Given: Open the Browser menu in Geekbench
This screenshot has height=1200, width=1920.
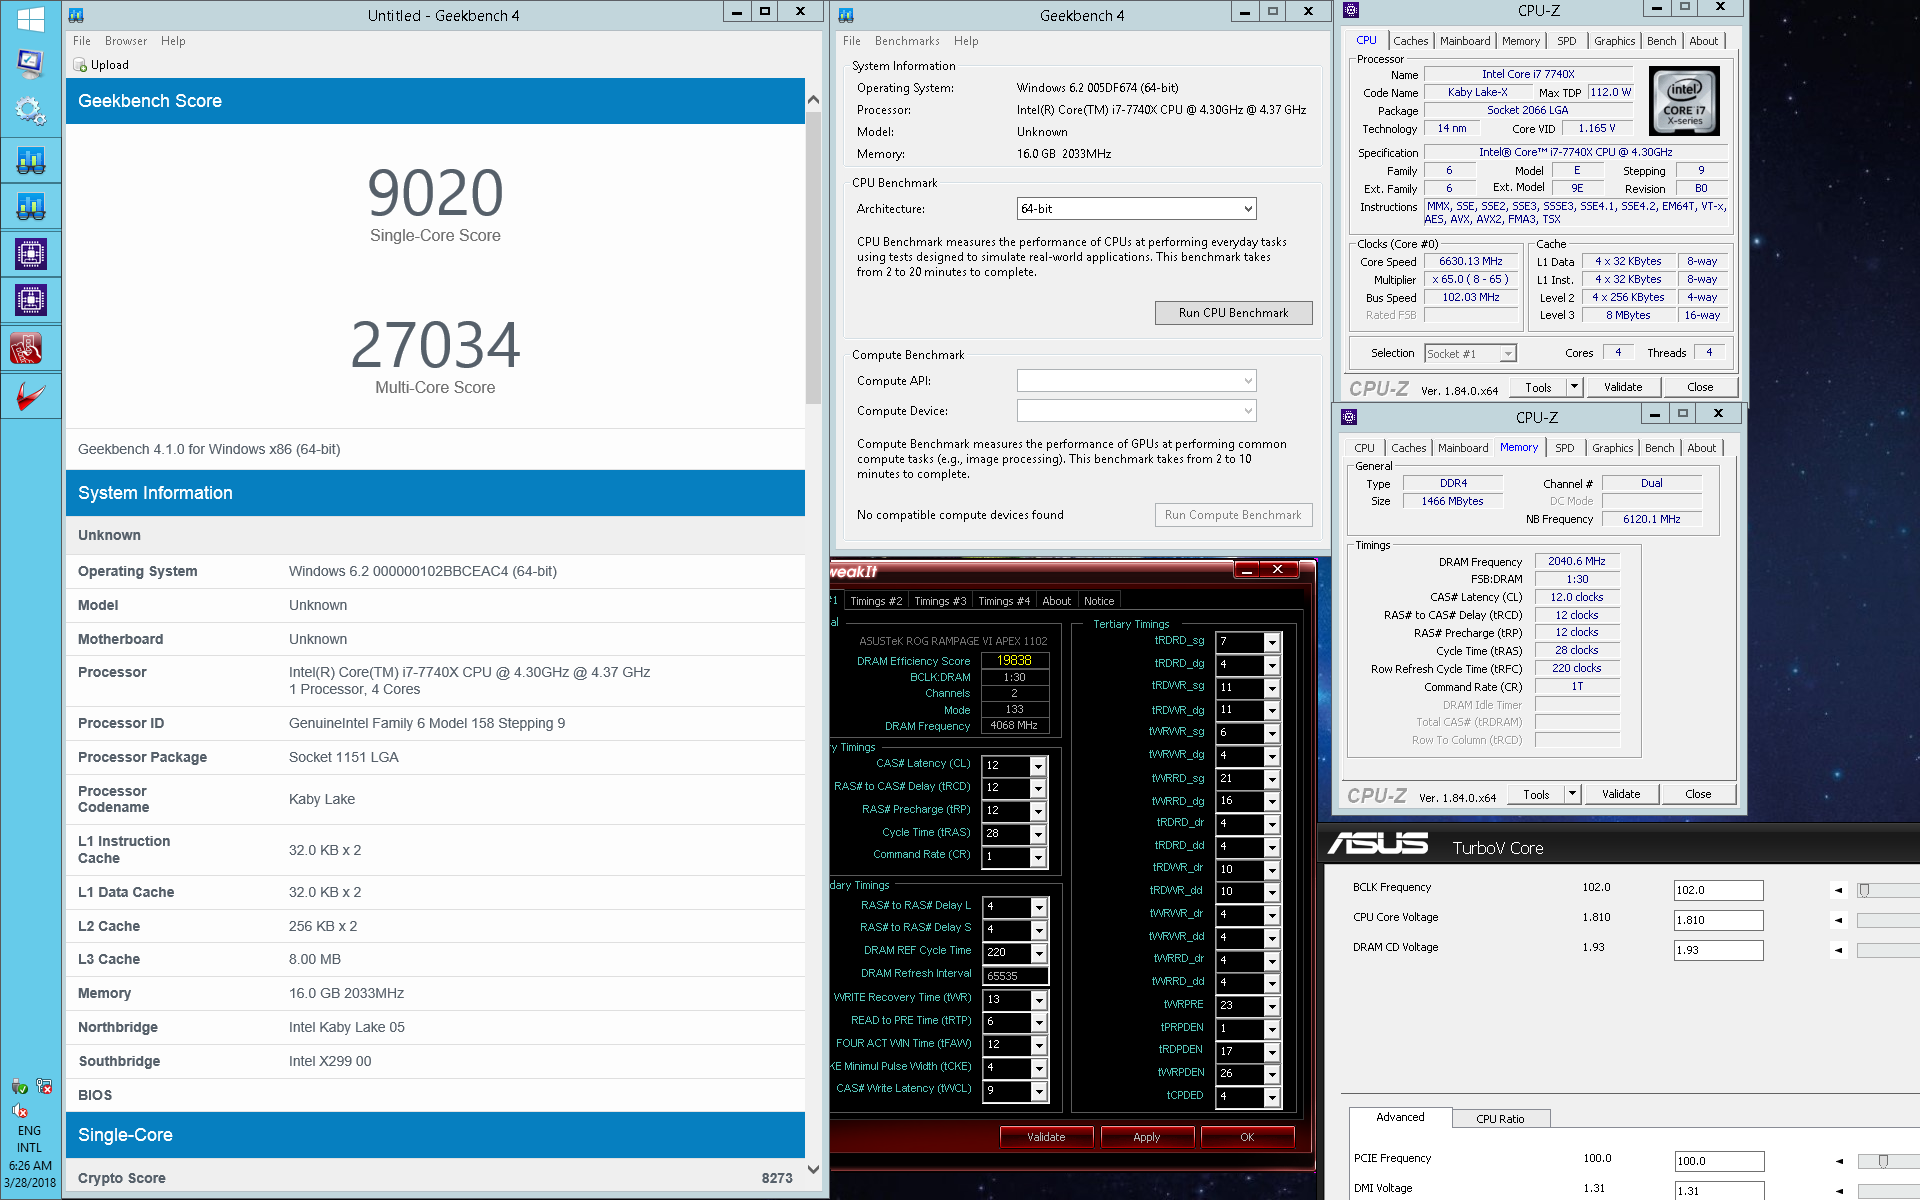Looking at the screenshot, I should tap(126, 41).
